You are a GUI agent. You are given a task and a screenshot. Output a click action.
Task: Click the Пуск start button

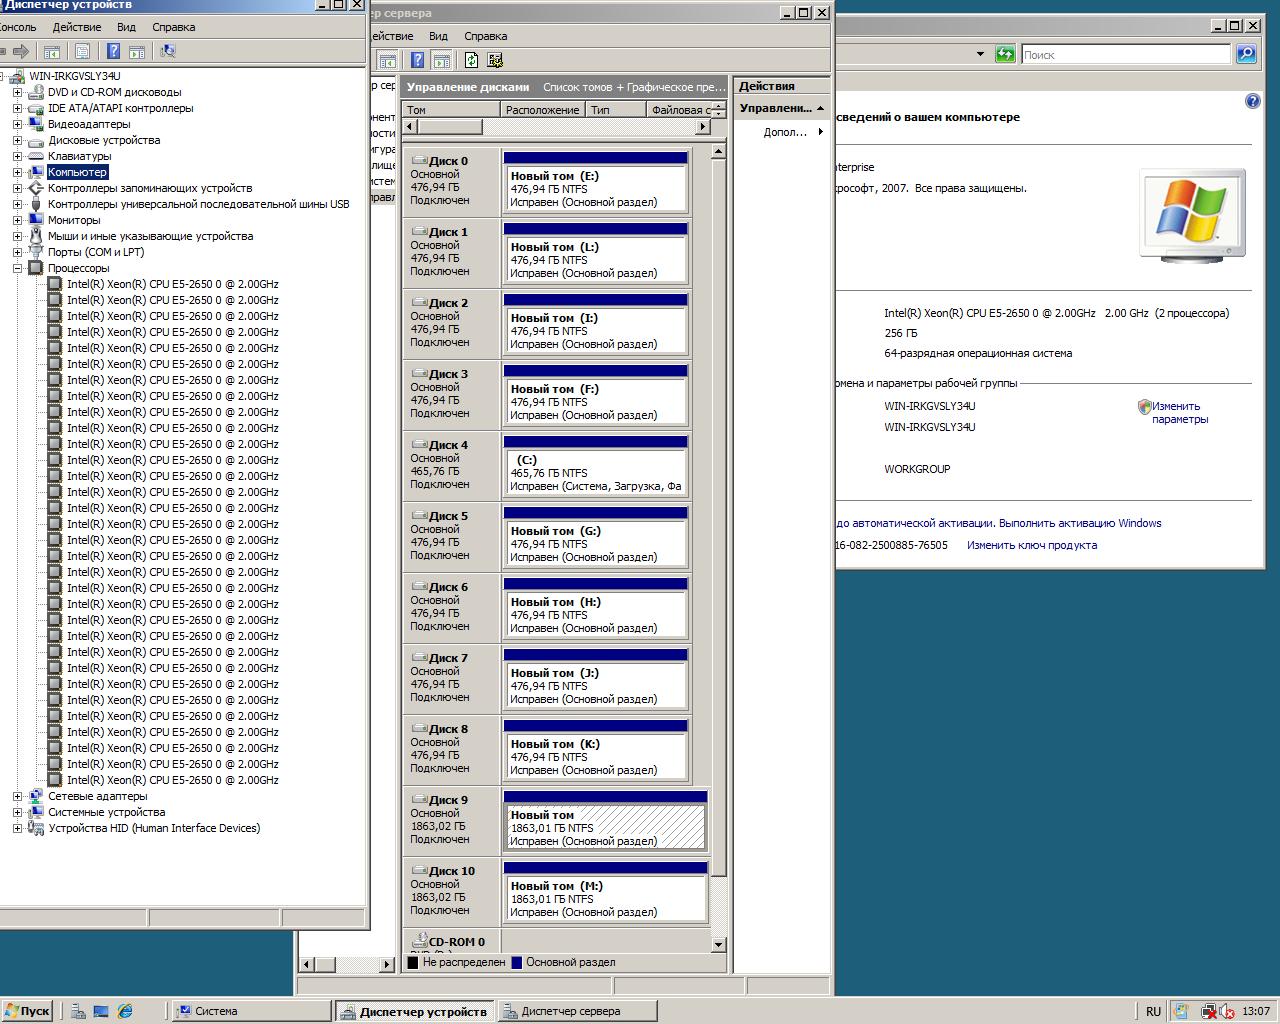coord(27,1011)
